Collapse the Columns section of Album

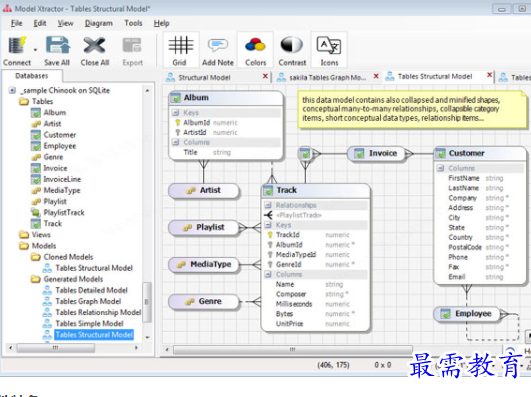175,142
